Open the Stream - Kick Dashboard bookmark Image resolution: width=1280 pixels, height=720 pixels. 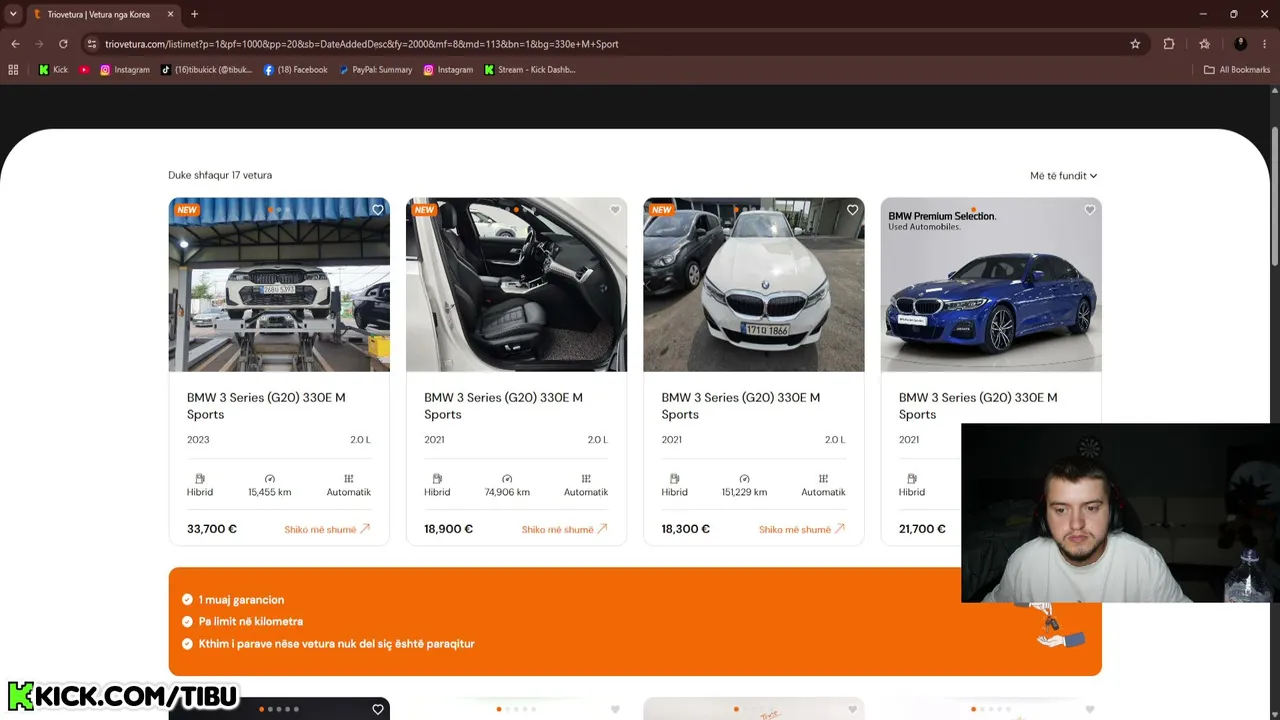(x=530, y=70)
